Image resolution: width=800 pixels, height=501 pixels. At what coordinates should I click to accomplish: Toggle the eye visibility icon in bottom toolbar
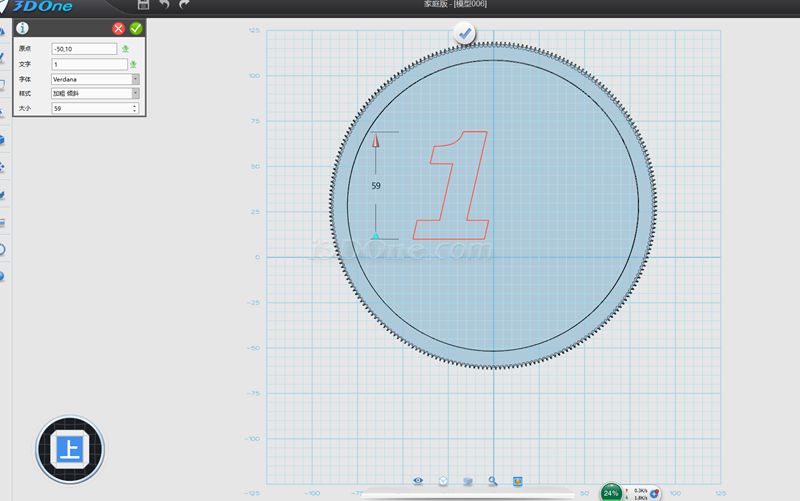pyautogui.click(x=418, y=481)
